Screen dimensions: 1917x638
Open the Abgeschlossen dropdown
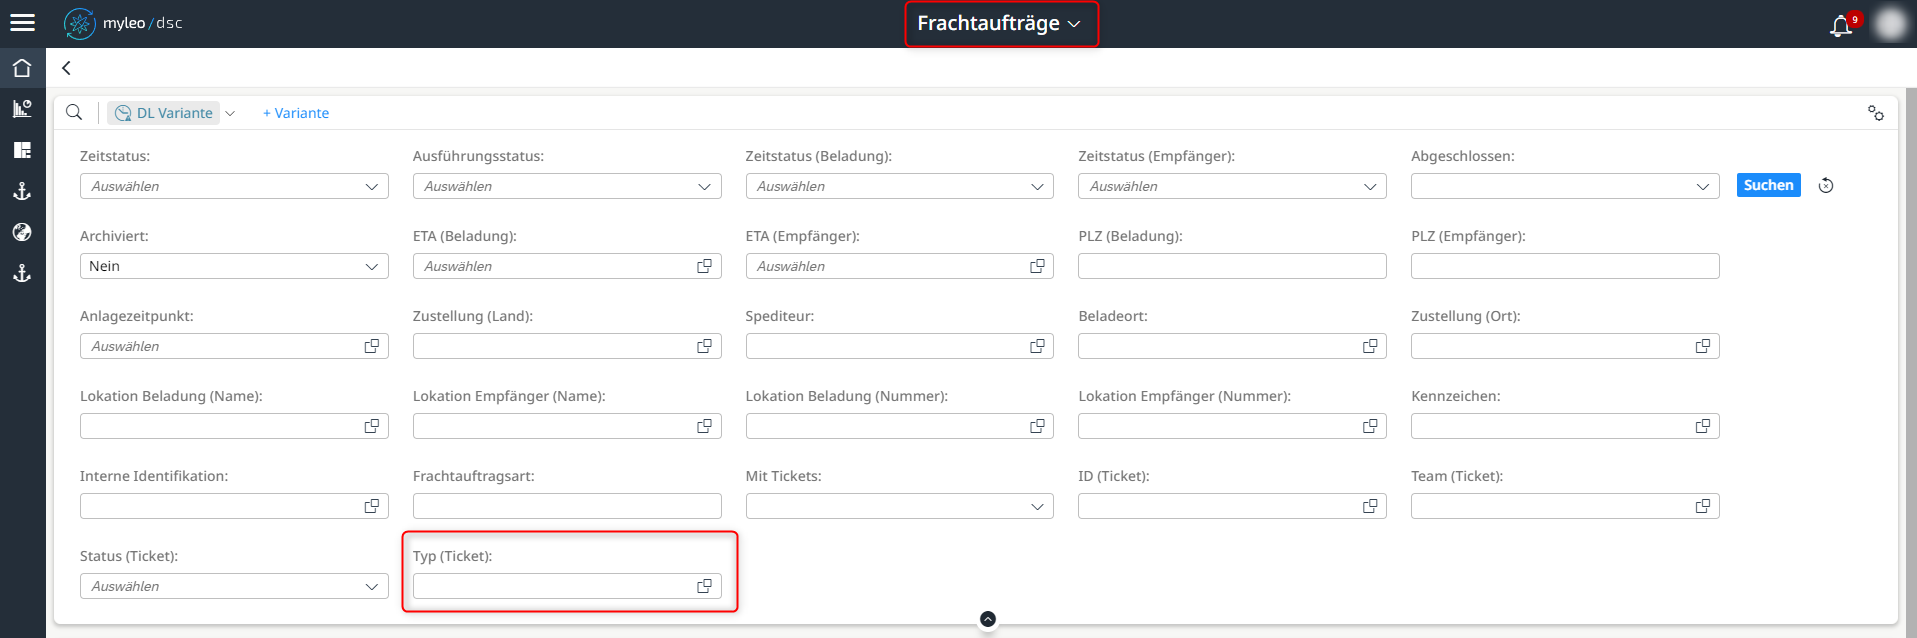[1565, 186]
